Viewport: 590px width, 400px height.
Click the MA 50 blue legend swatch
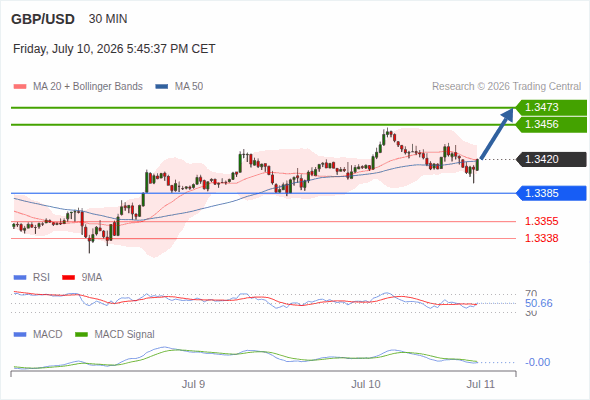point(161,87)
